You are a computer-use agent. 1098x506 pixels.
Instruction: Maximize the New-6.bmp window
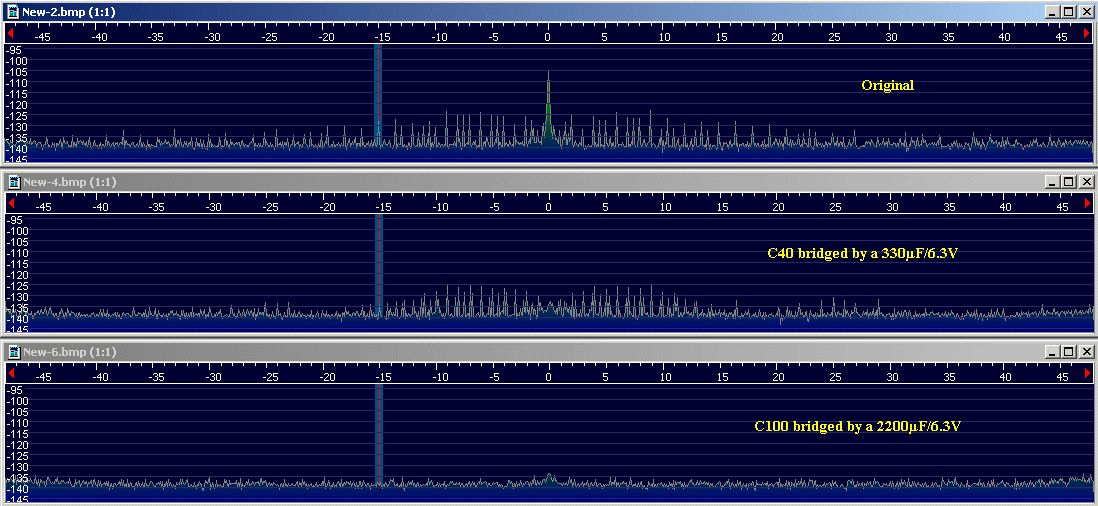1068,352
